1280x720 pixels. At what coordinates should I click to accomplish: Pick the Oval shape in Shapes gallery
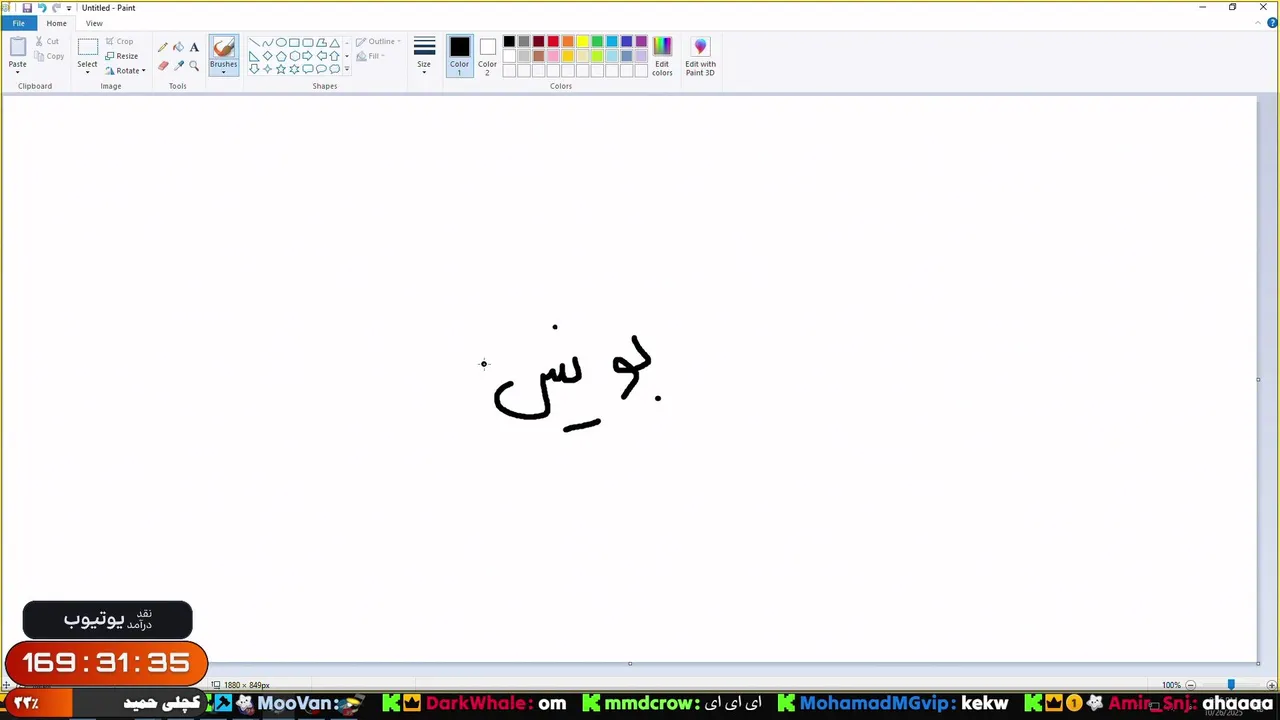281,43
